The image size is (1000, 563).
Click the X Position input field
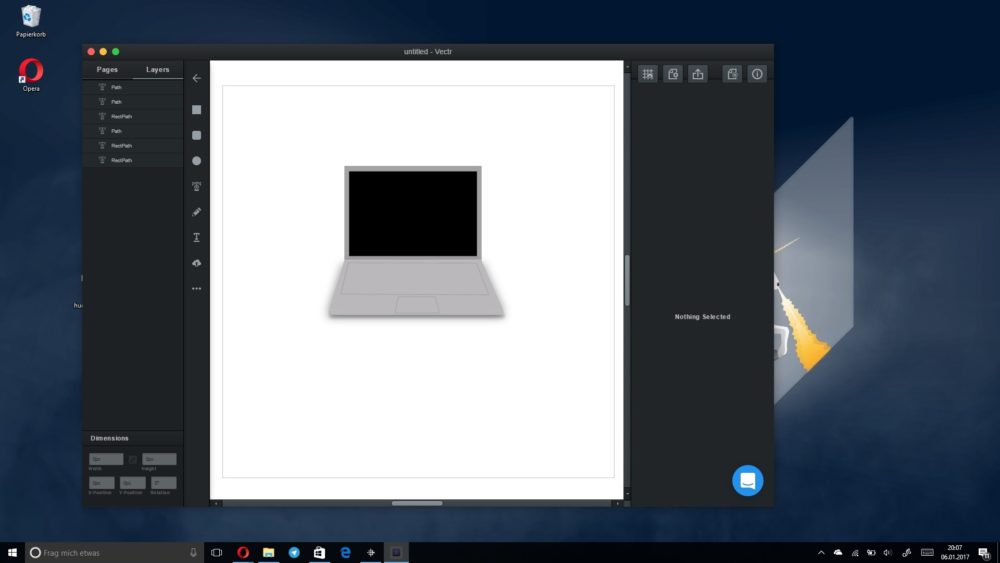tap(101, 483)
